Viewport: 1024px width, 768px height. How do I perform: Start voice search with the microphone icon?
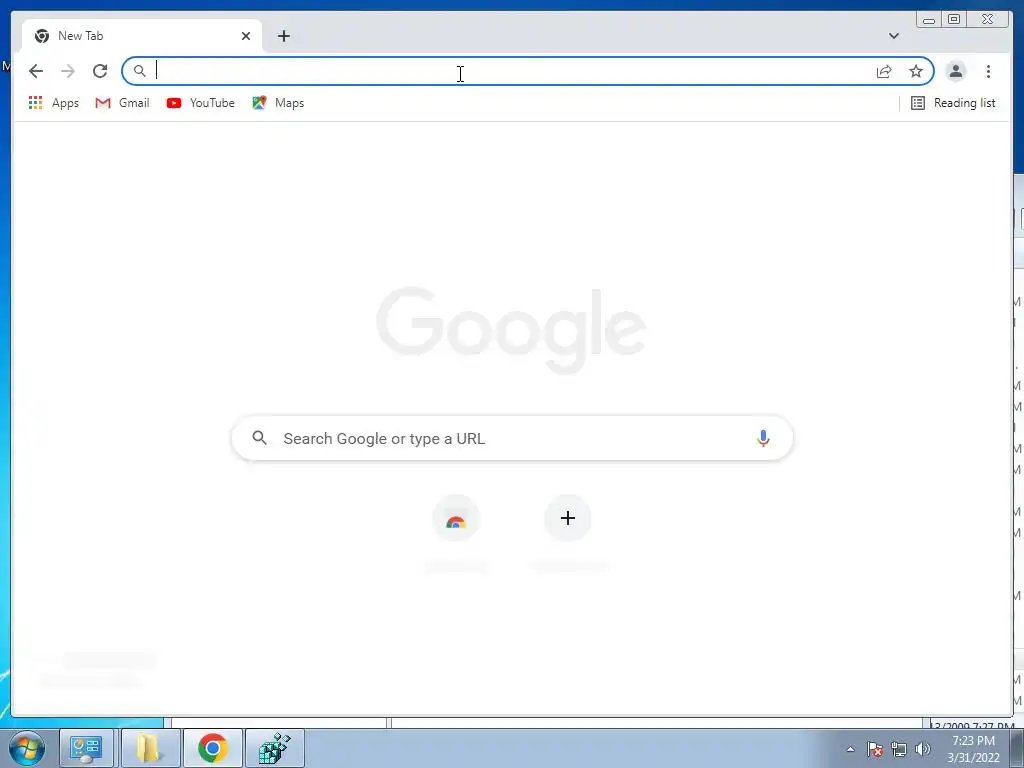763,438
